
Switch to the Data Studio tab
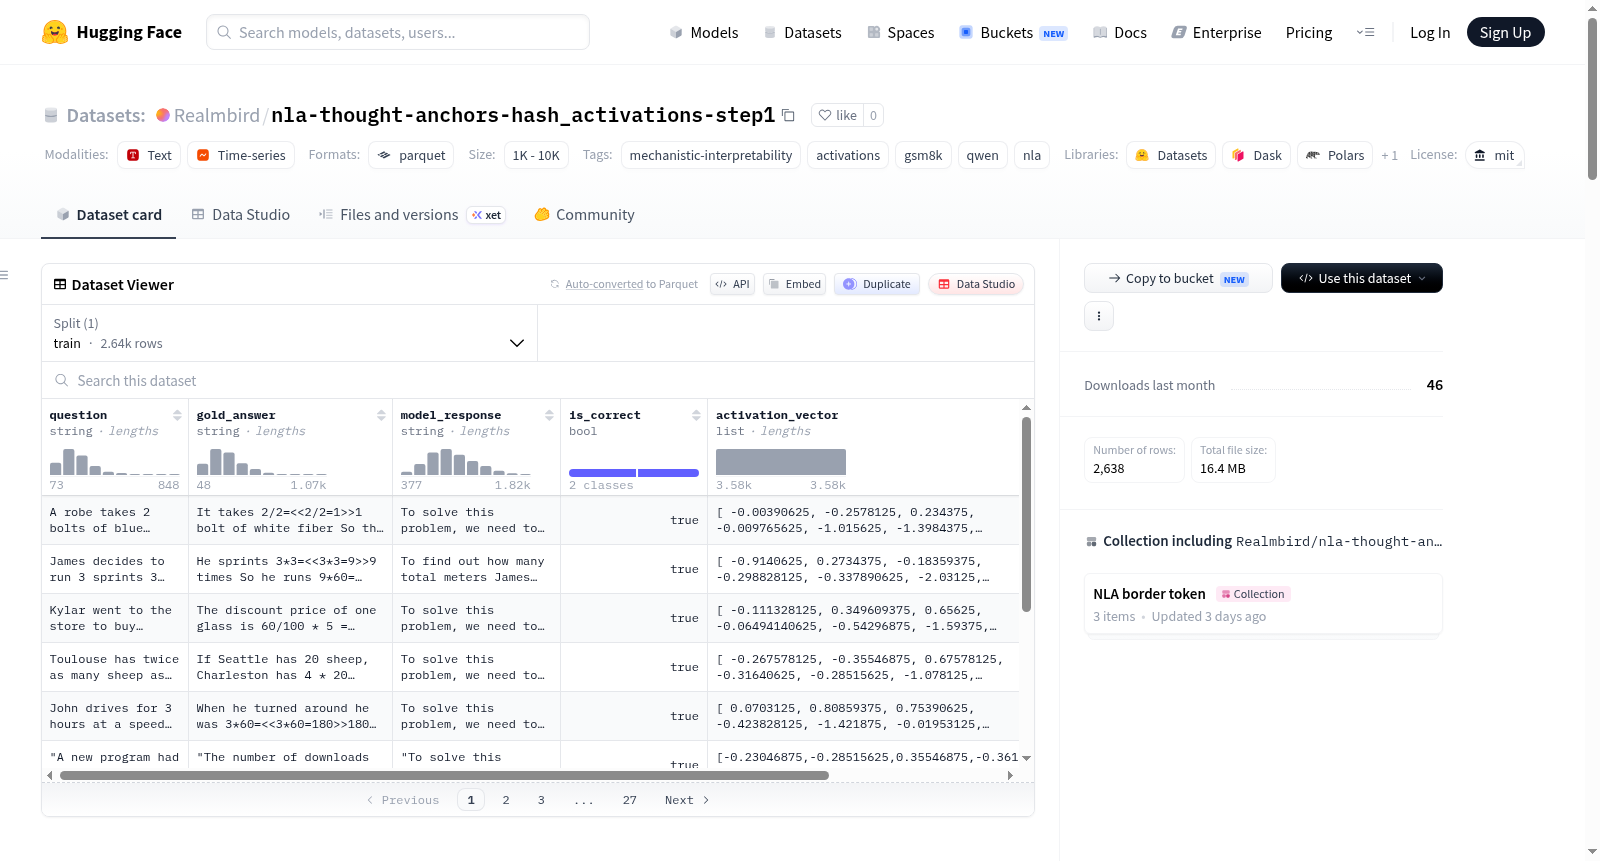pos(241,215)
